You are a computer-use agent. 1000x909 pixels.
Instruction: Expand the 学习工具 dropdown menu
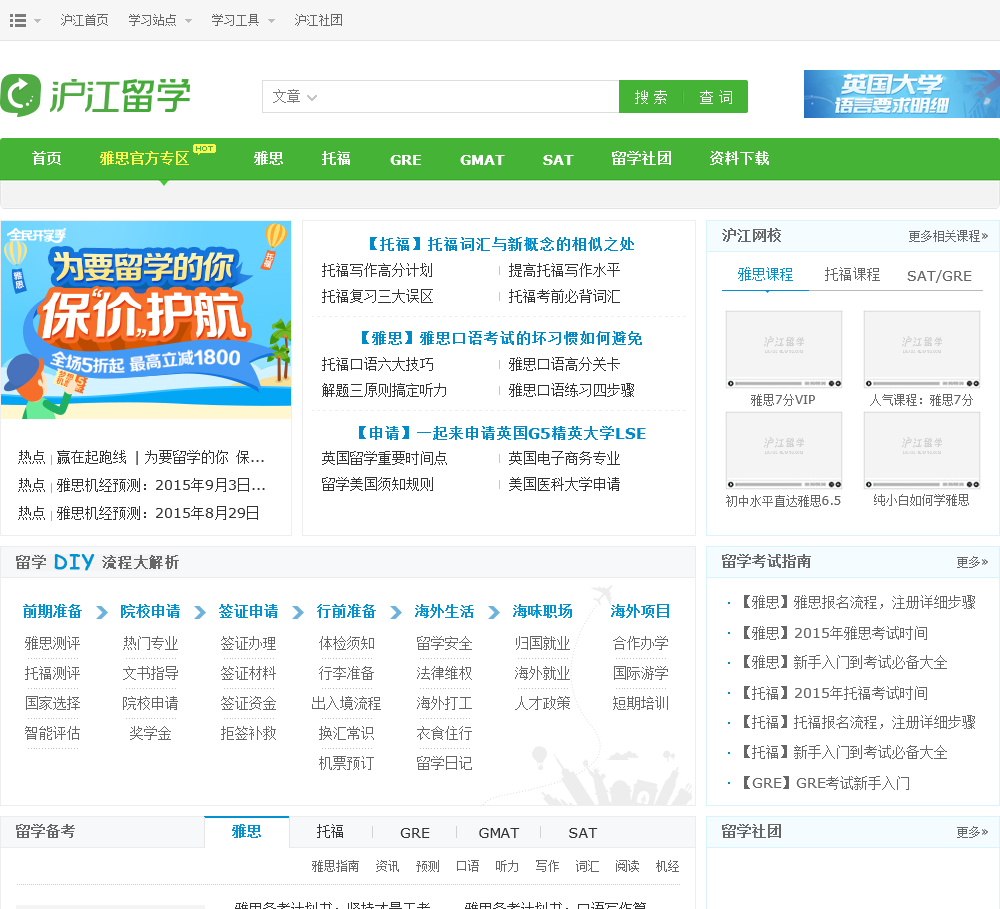[243, 20]
